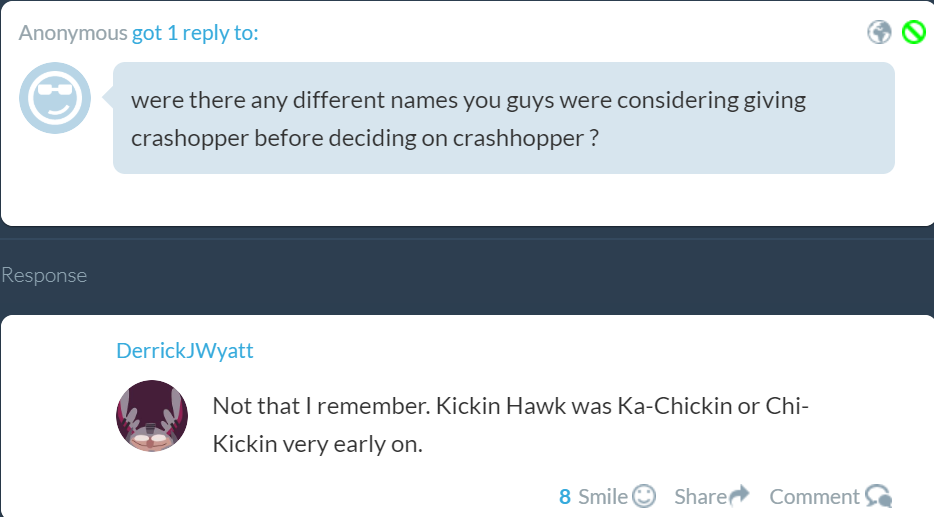The width and height of the screenshot is (934, 517).
Task: Open DerrickJWyatt's profile picture
Action: click(x=152, y=416)
